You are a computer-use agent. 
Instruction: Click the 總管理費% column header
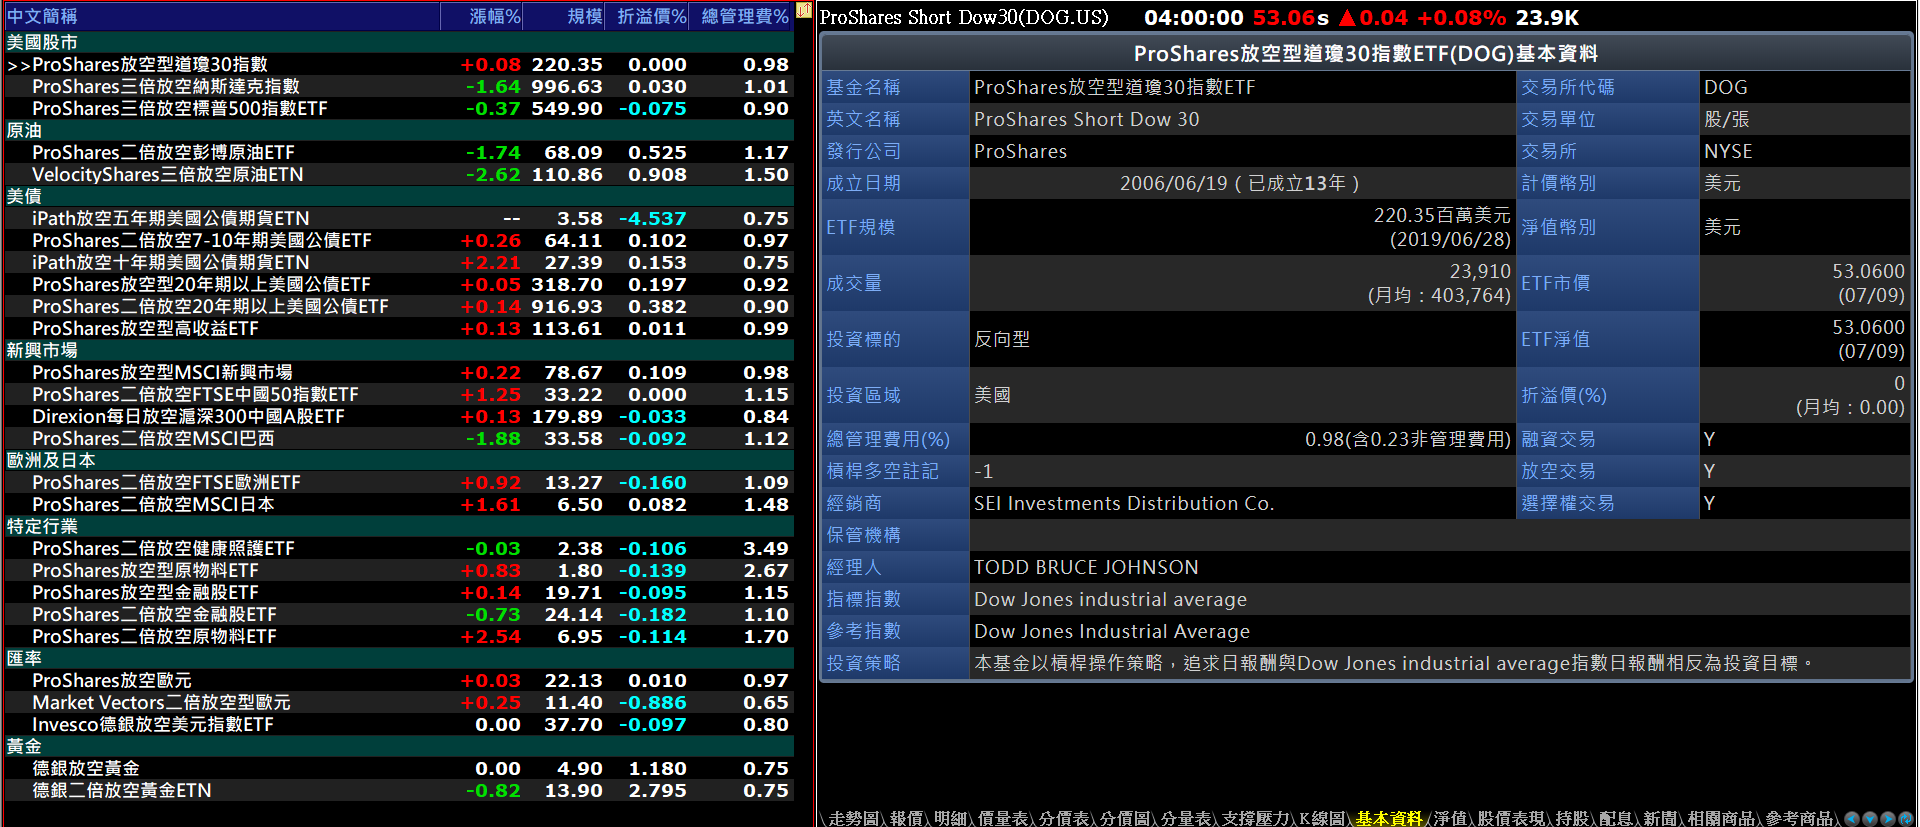point(744,16)
